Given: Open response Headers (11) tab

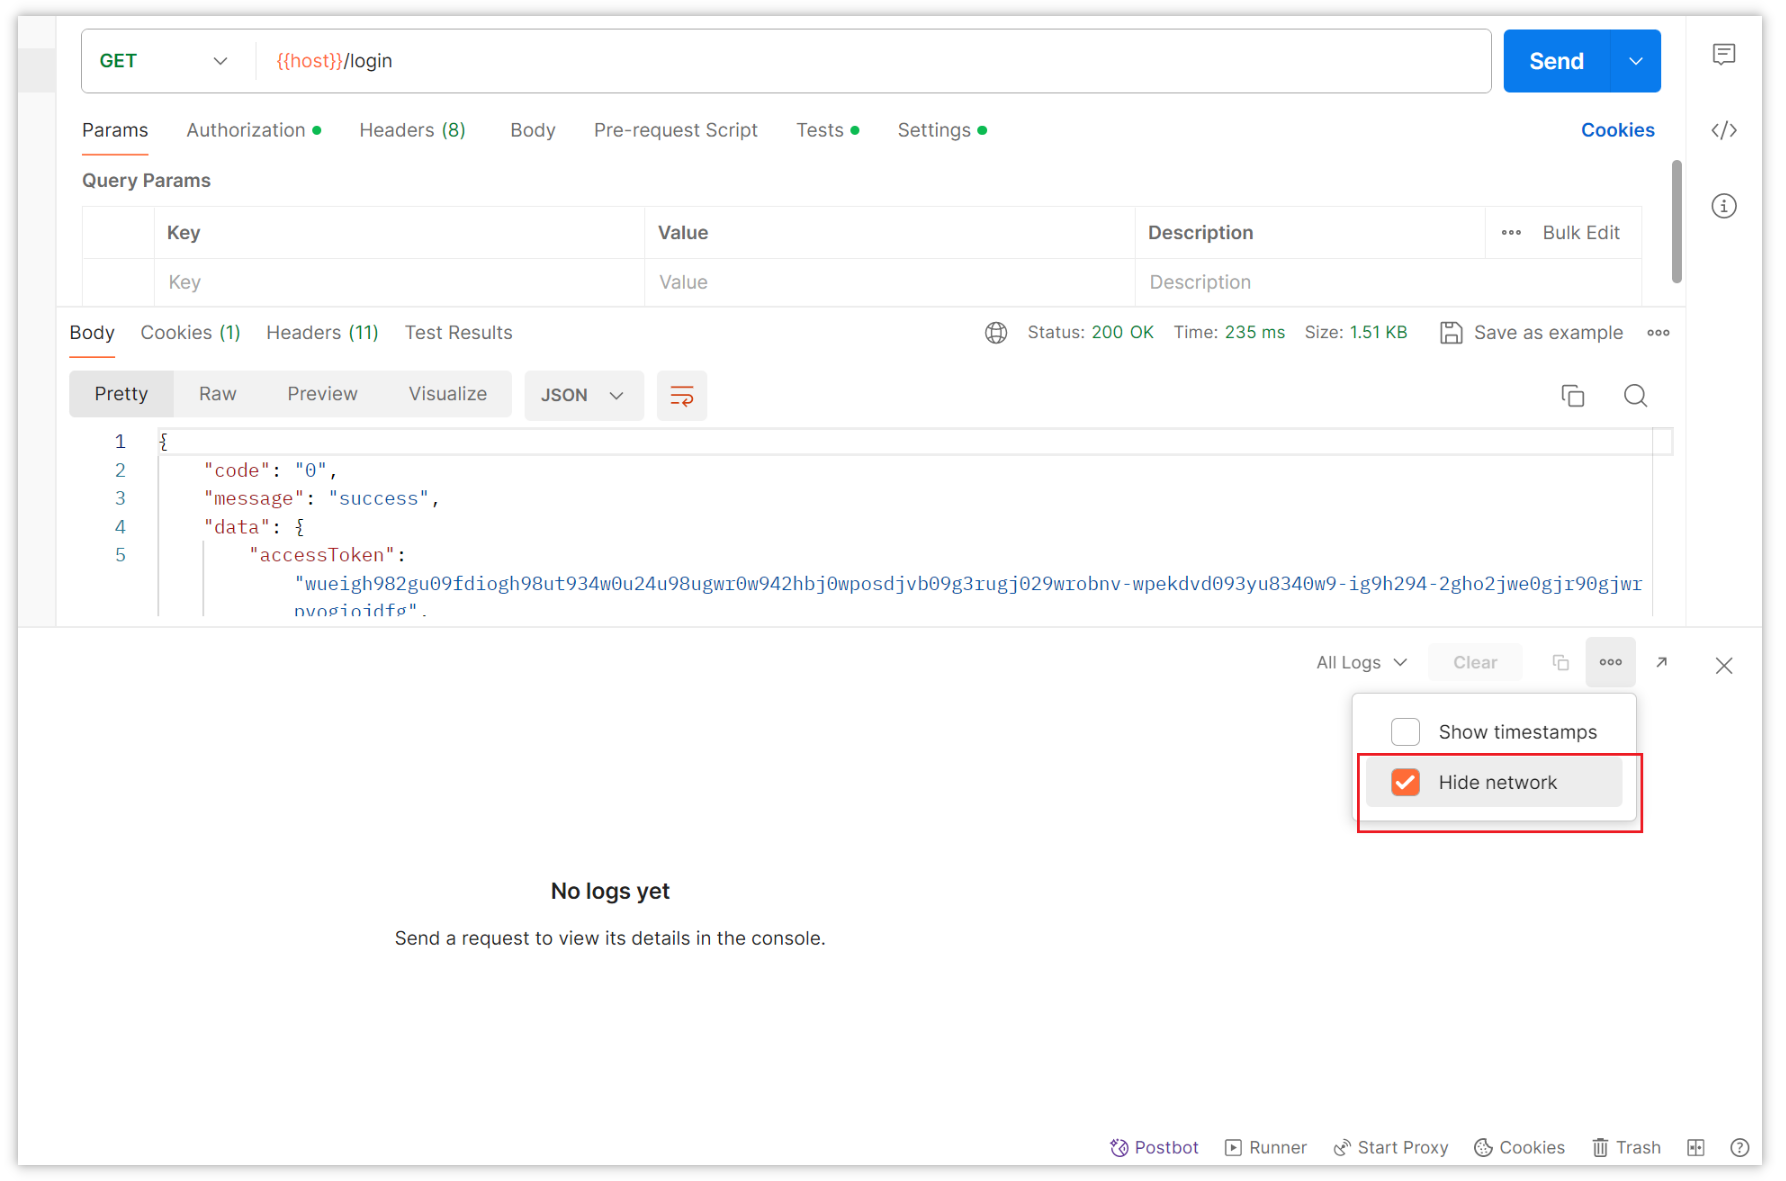Looking at the screenshot, I should point(322,333).
